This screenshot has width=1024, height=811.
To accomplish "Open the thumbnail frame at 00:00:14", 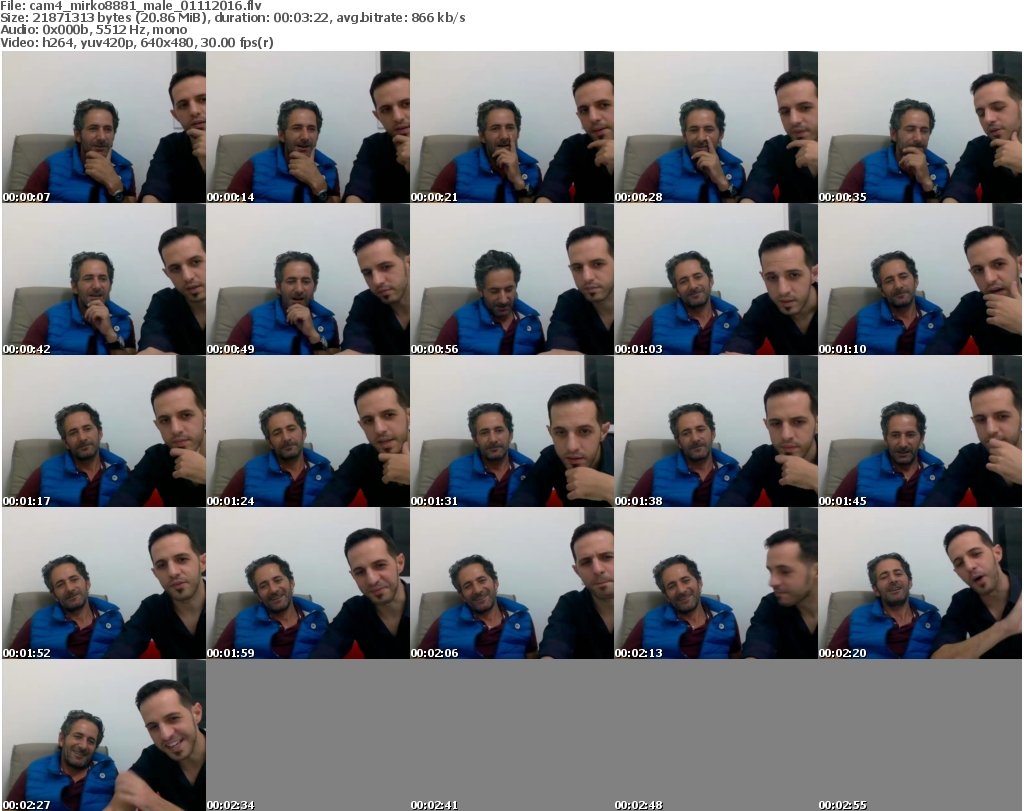I will click(x=308, y=127).
